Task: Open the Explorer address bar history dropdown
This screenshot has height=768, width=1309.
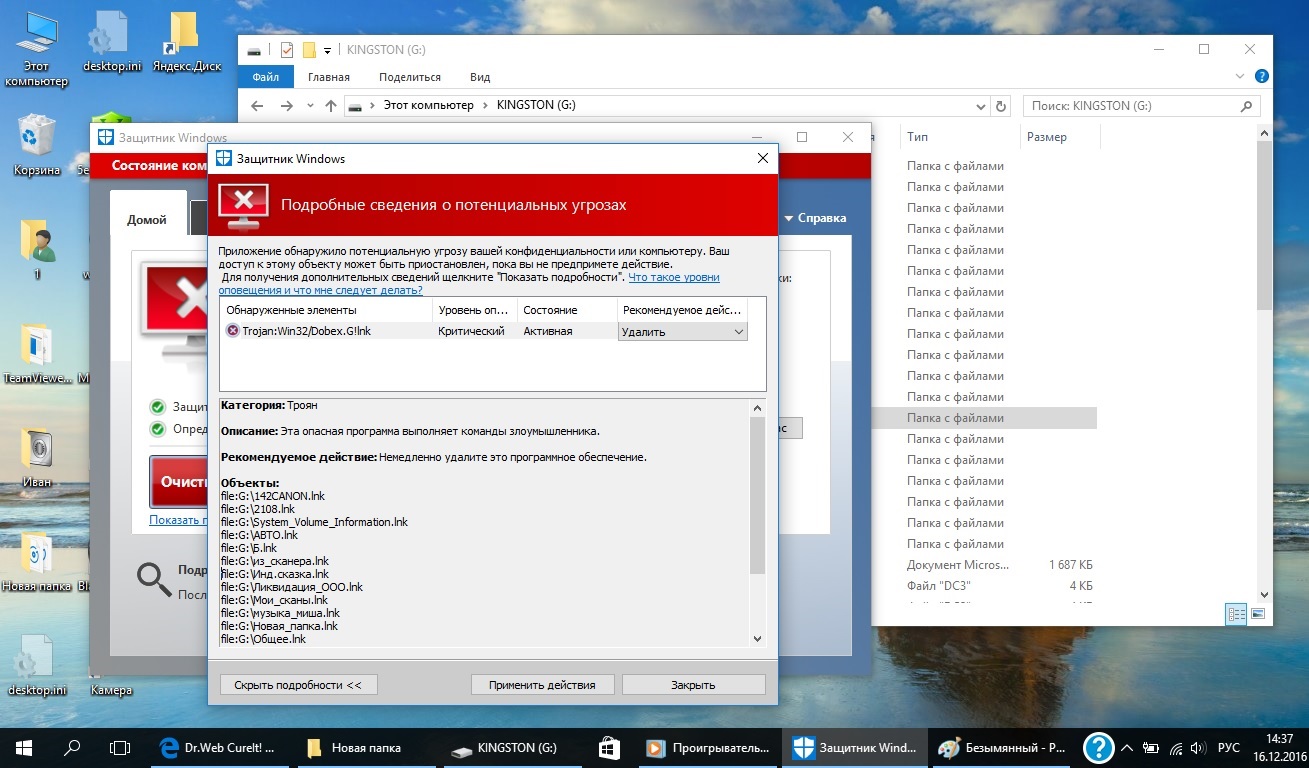Action: [x=980, y=105]
